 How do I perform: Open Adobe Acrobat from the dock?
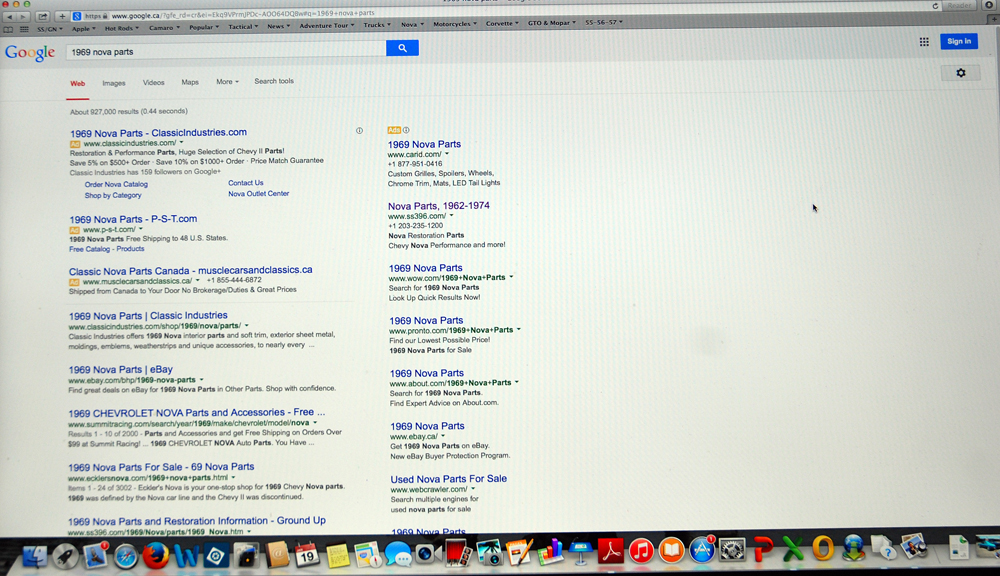[610, 551]
